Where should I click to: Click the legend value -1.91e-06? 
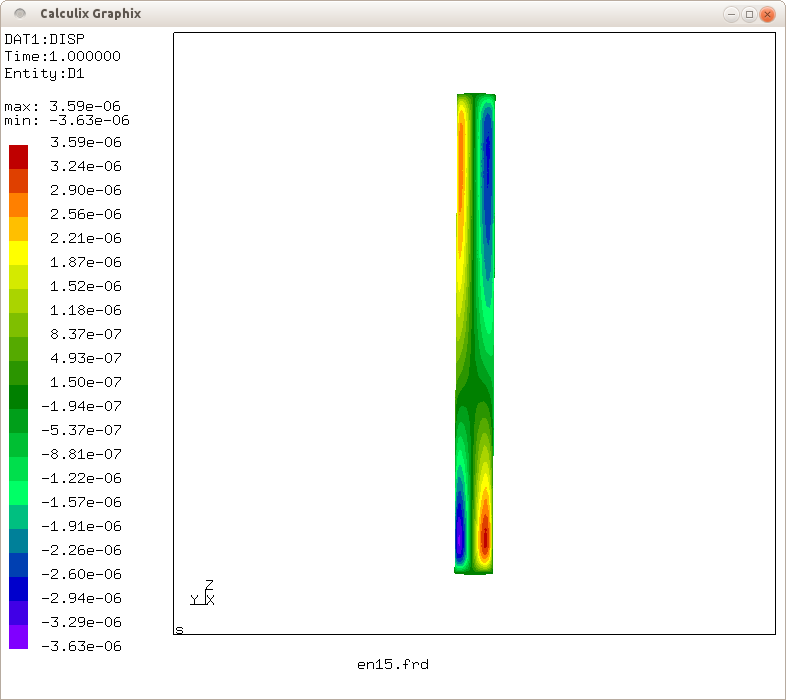click(82, 527)
